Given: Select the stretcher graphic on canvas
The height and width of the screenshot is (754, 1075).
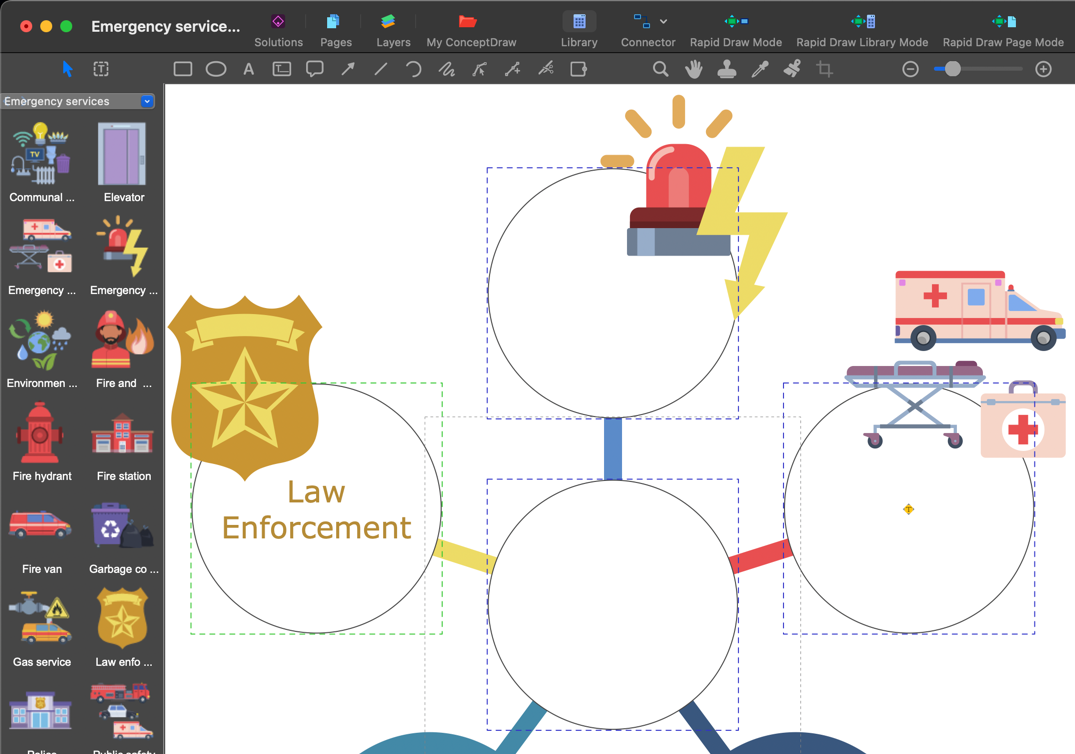Looking at the screenshot, I should pos(915,404).
